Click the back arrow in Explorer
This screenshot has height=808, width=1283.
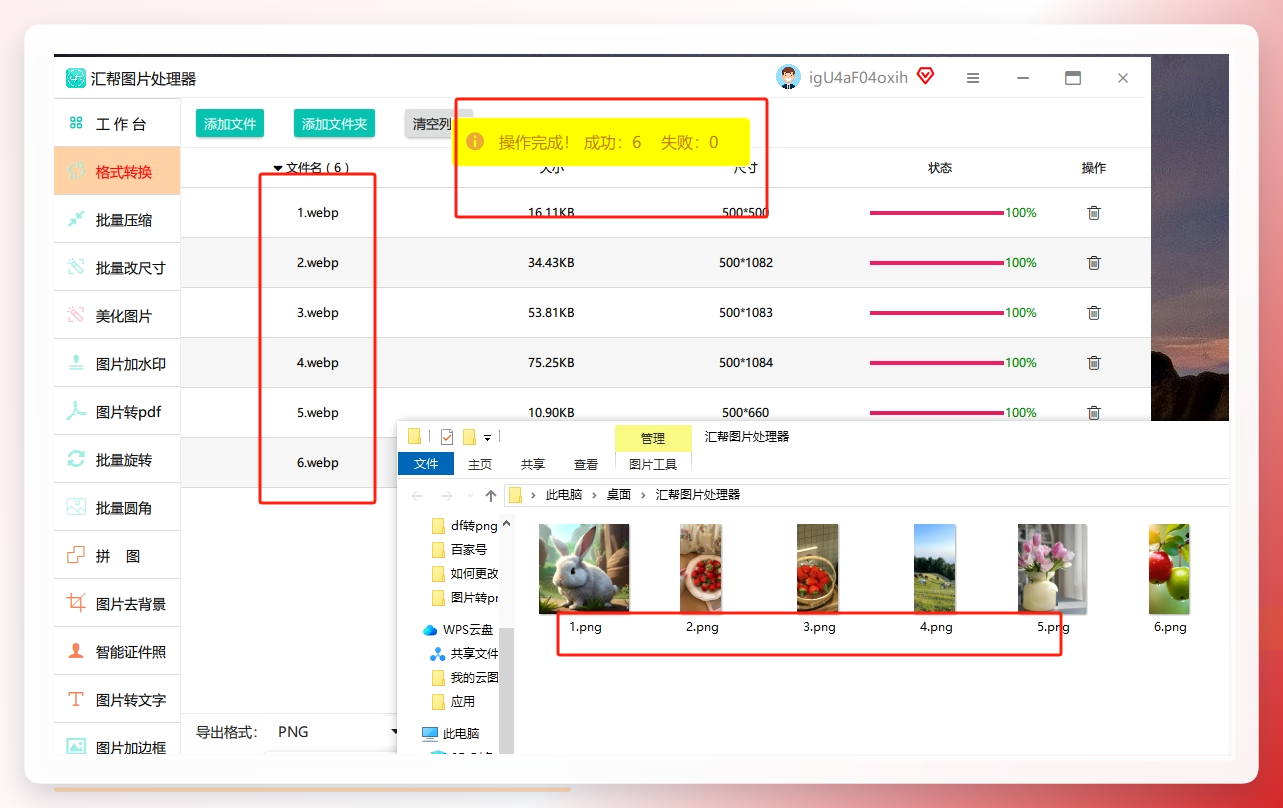pos(417,495)
